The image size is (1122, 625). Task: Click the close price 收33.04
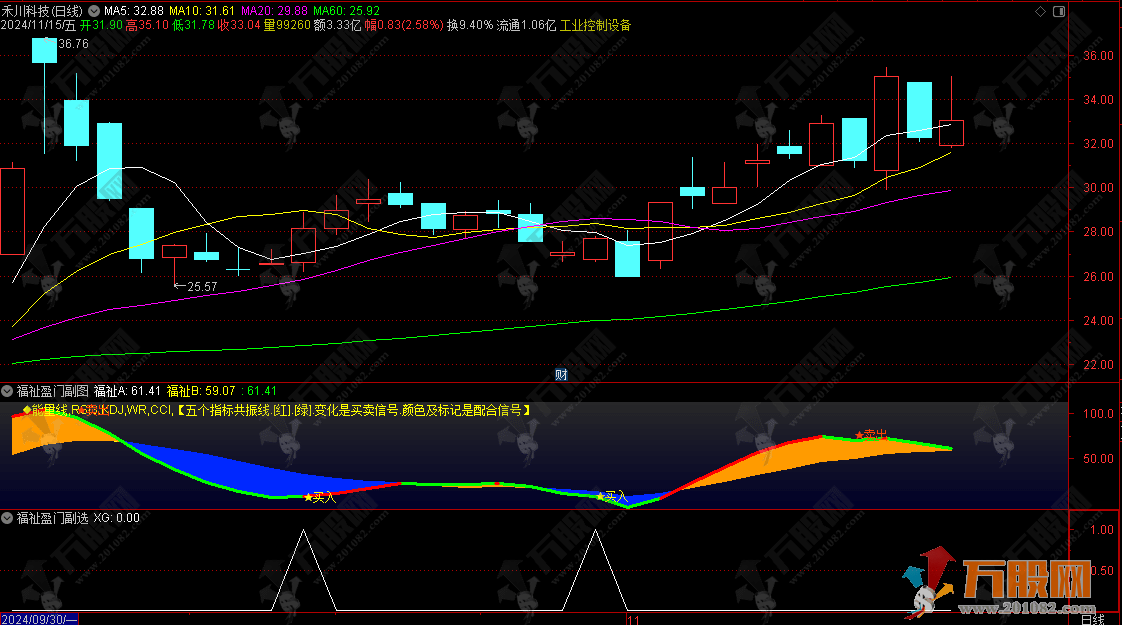tap(239, 25)
